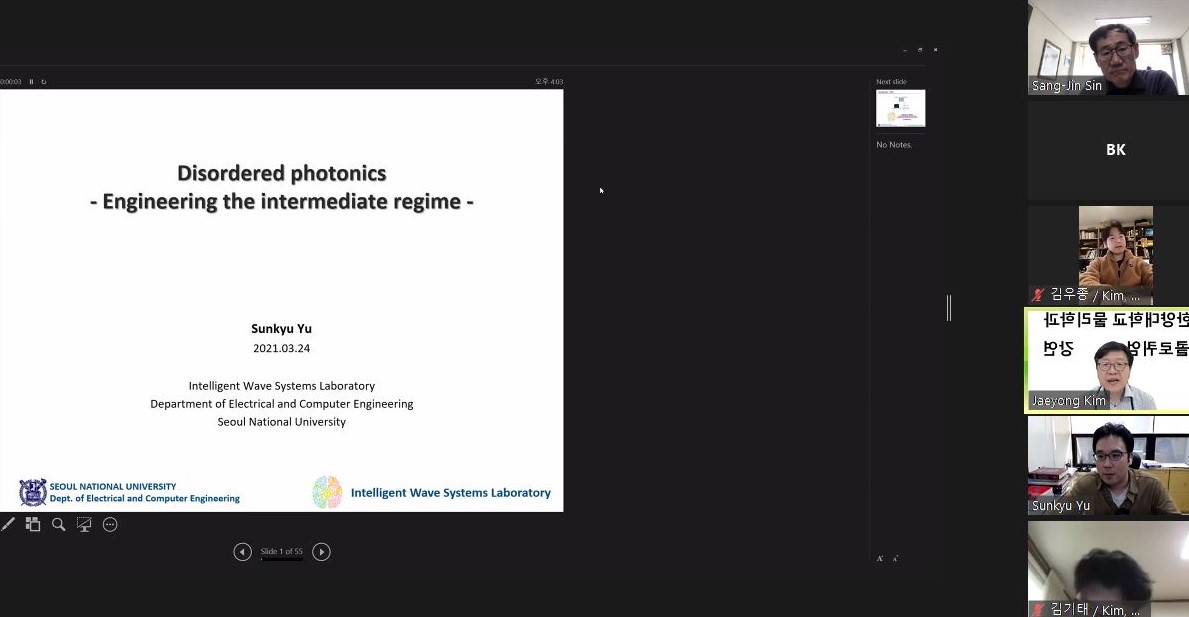Image resolution: width=1189 pixels, height=617 pixels.
Task: Select Jaeyong Kim's highlighted video tile
Action: [x=1108, y=360]
